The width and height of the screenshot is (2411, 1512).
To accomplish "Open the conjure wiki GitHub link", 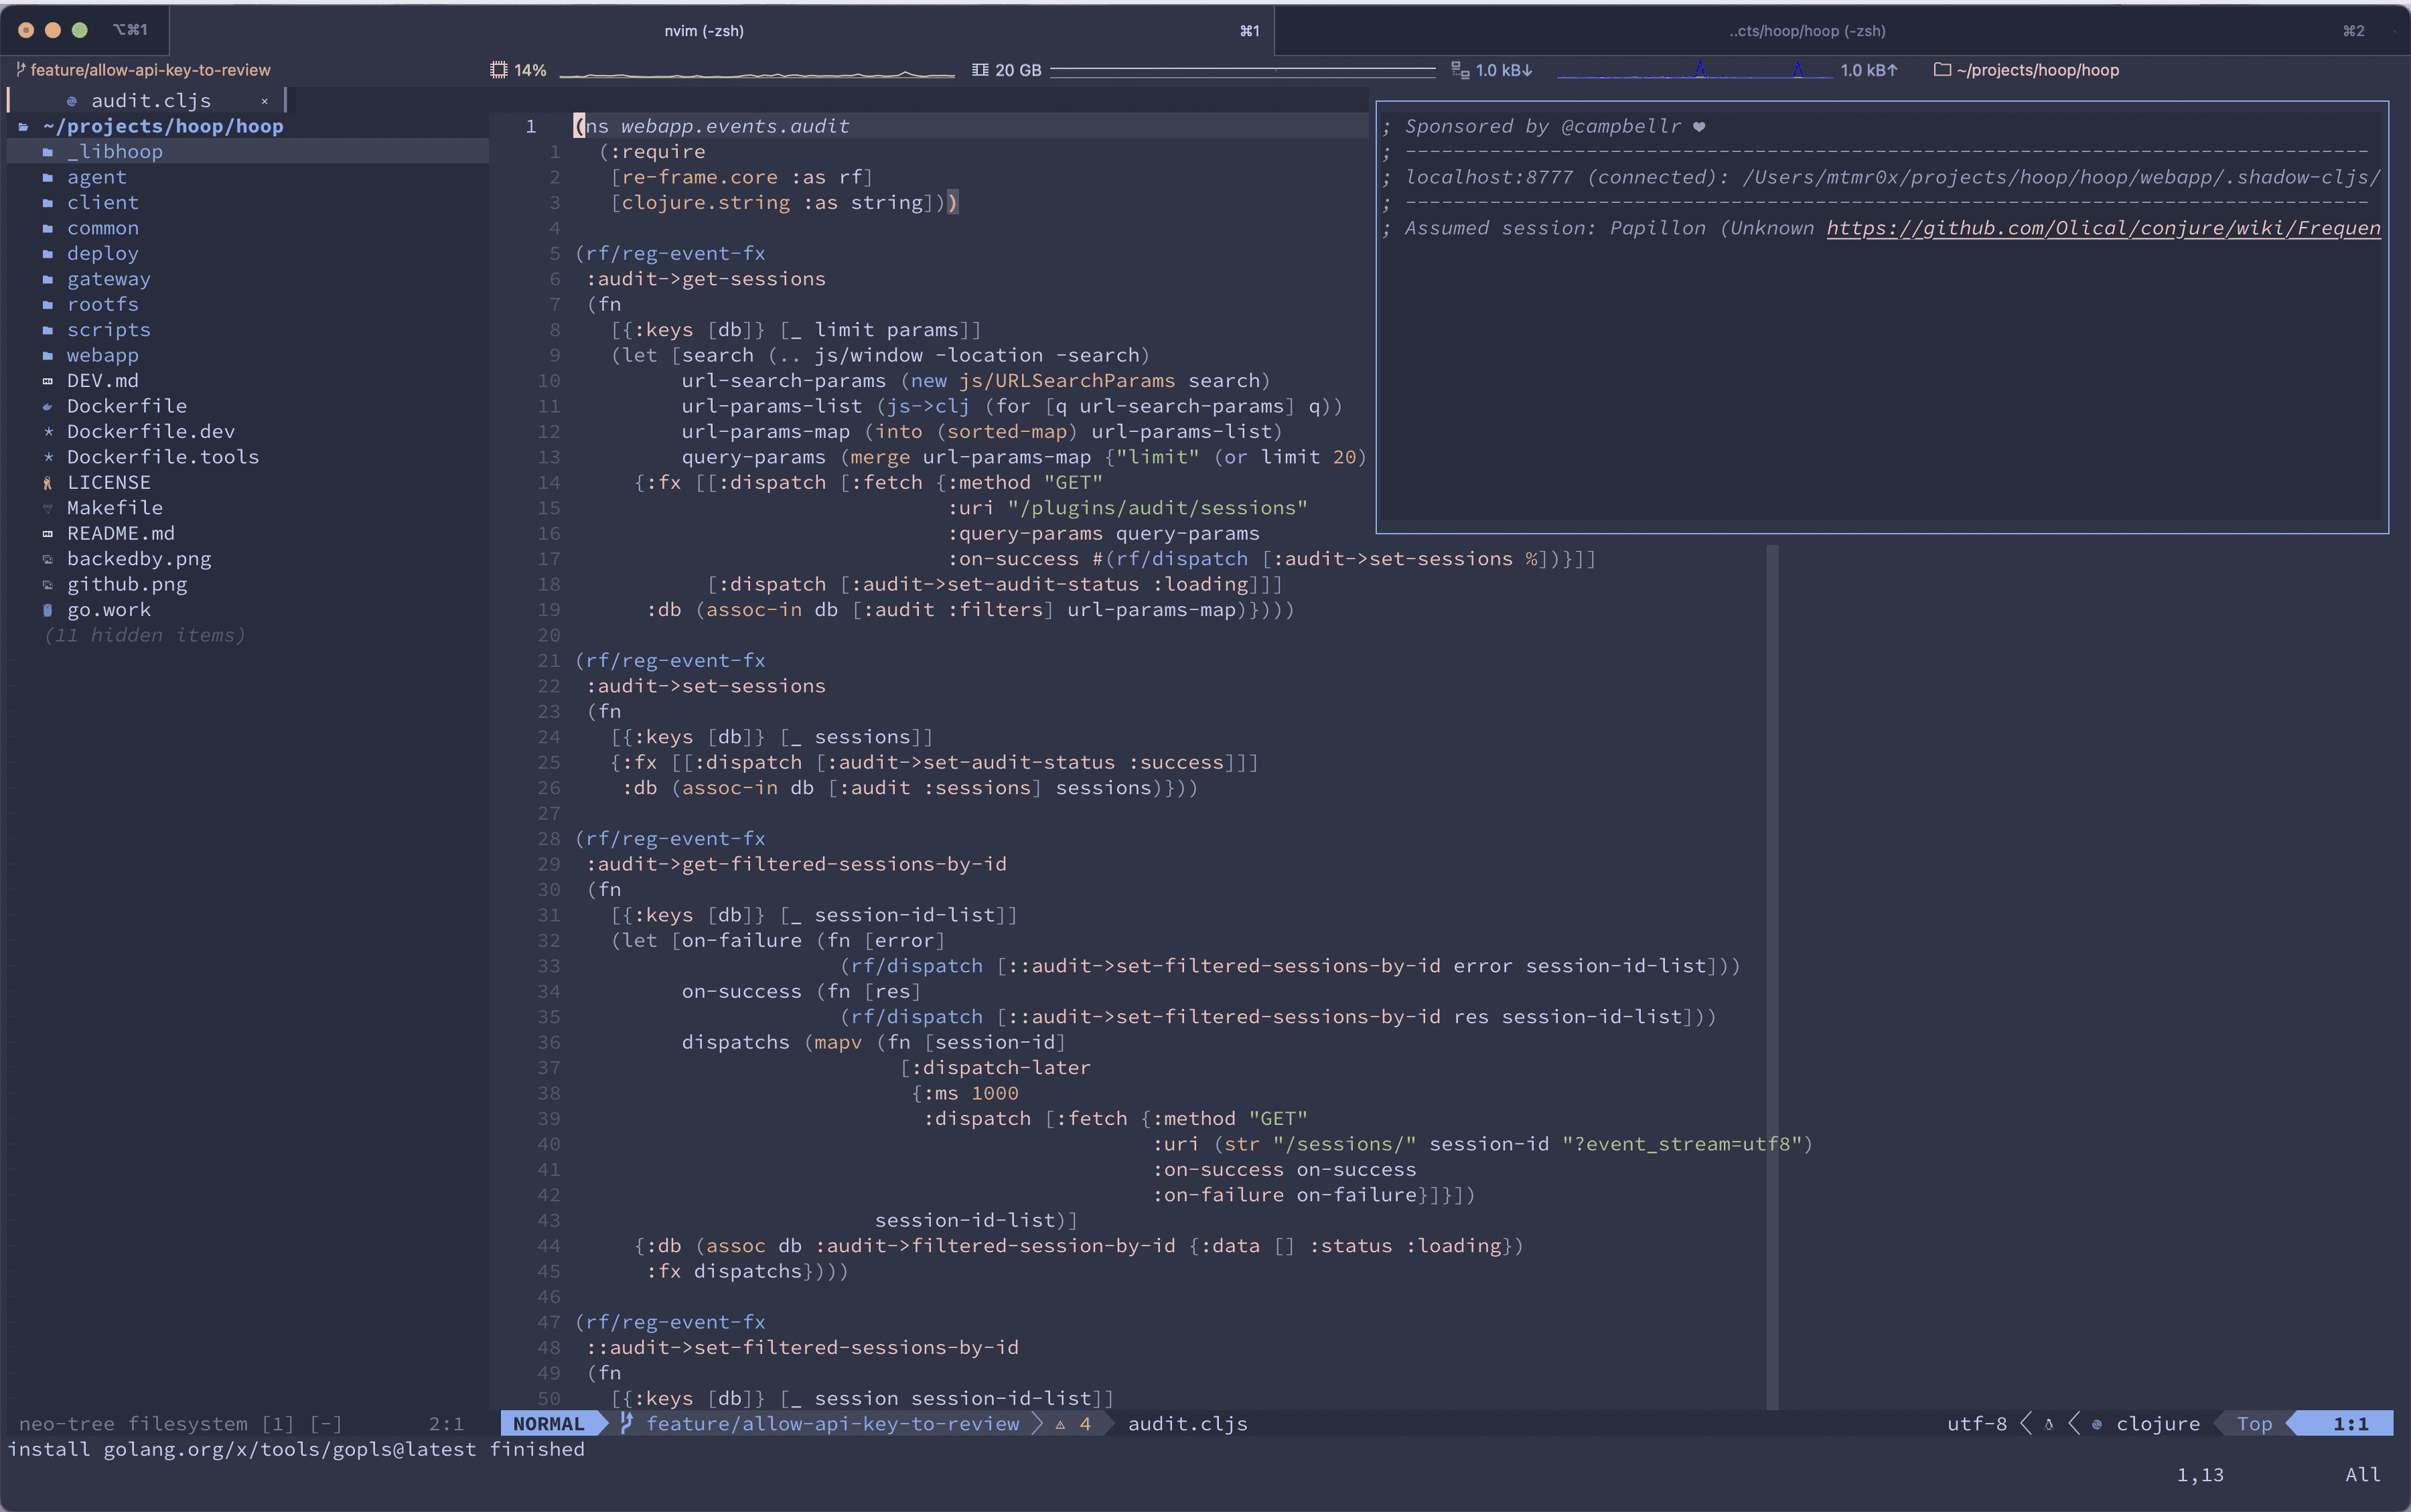I will pyautogui.click(x=2103, y=228).
